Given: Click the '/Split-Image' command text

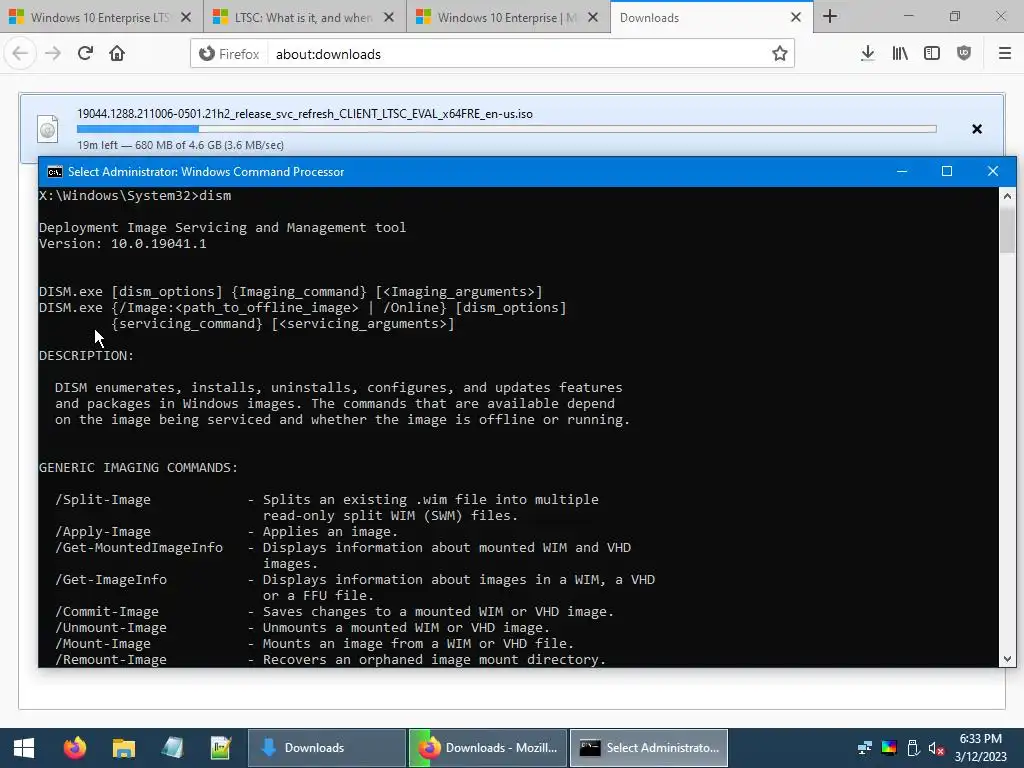Looking at the screenshot, I should [x=103, y=500].
